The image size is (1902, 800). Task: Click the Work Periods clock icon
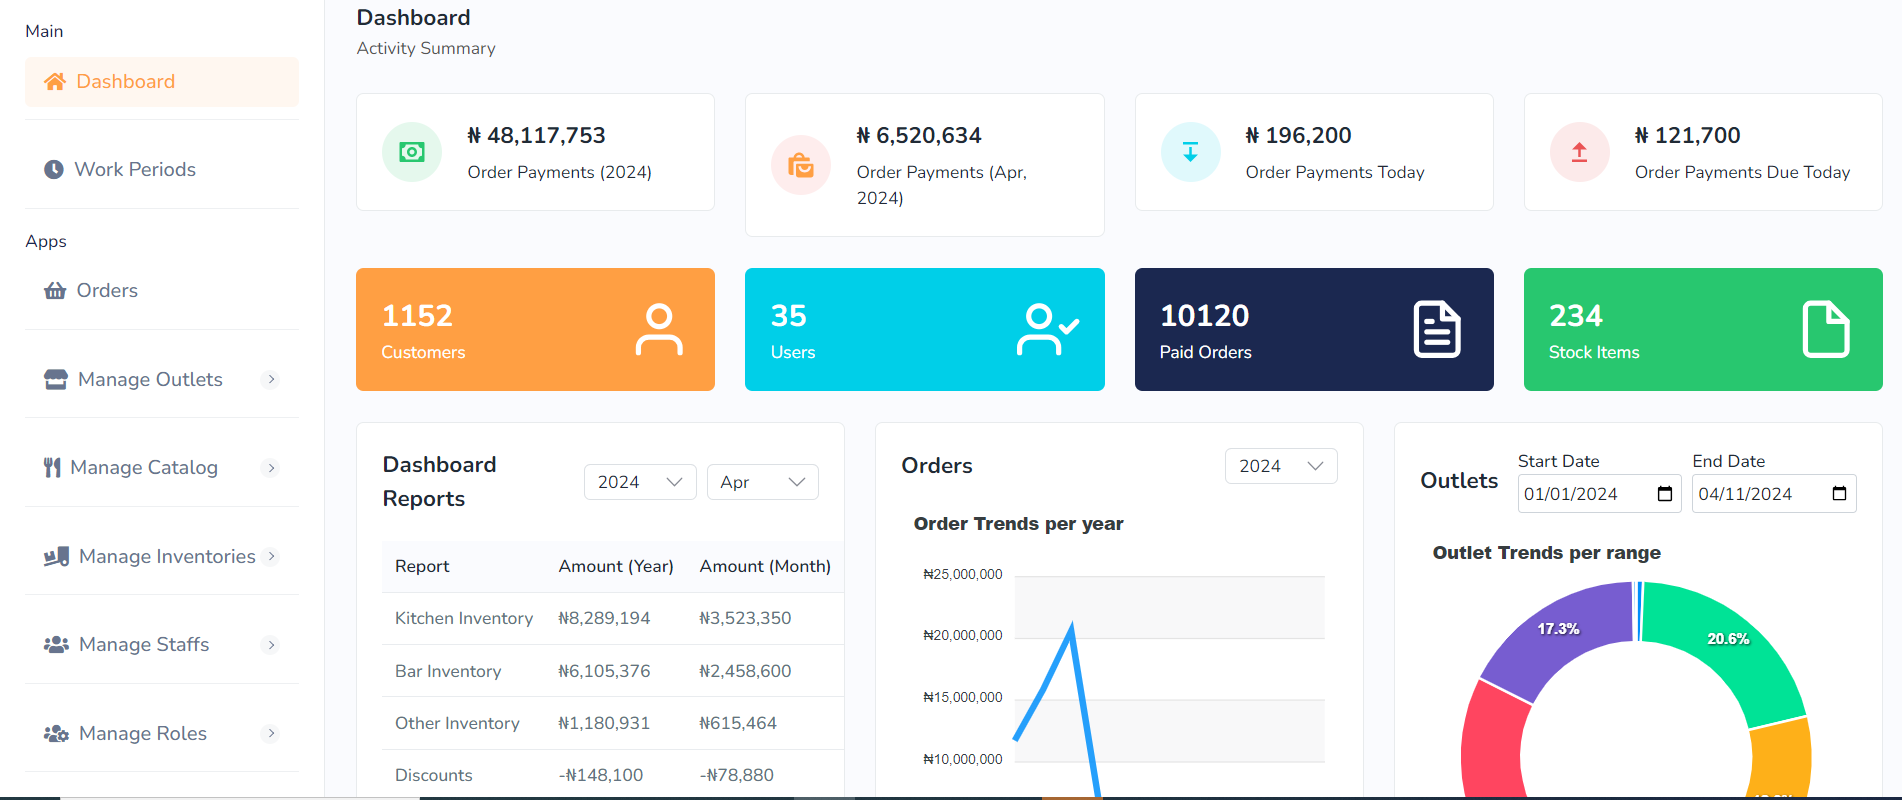[x=54, y=170]
